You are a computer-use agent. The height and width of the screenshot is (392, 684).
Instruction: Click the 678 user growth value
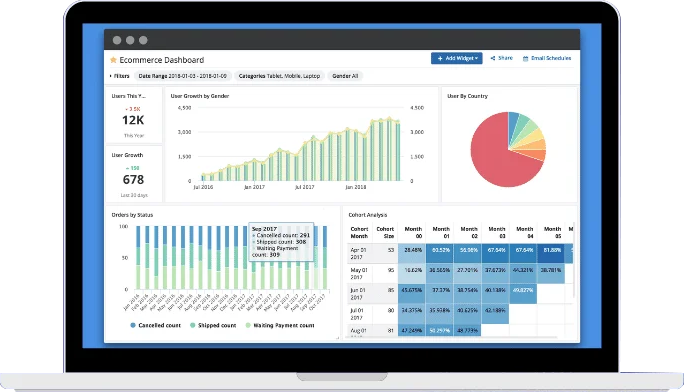tap(133, 180)
